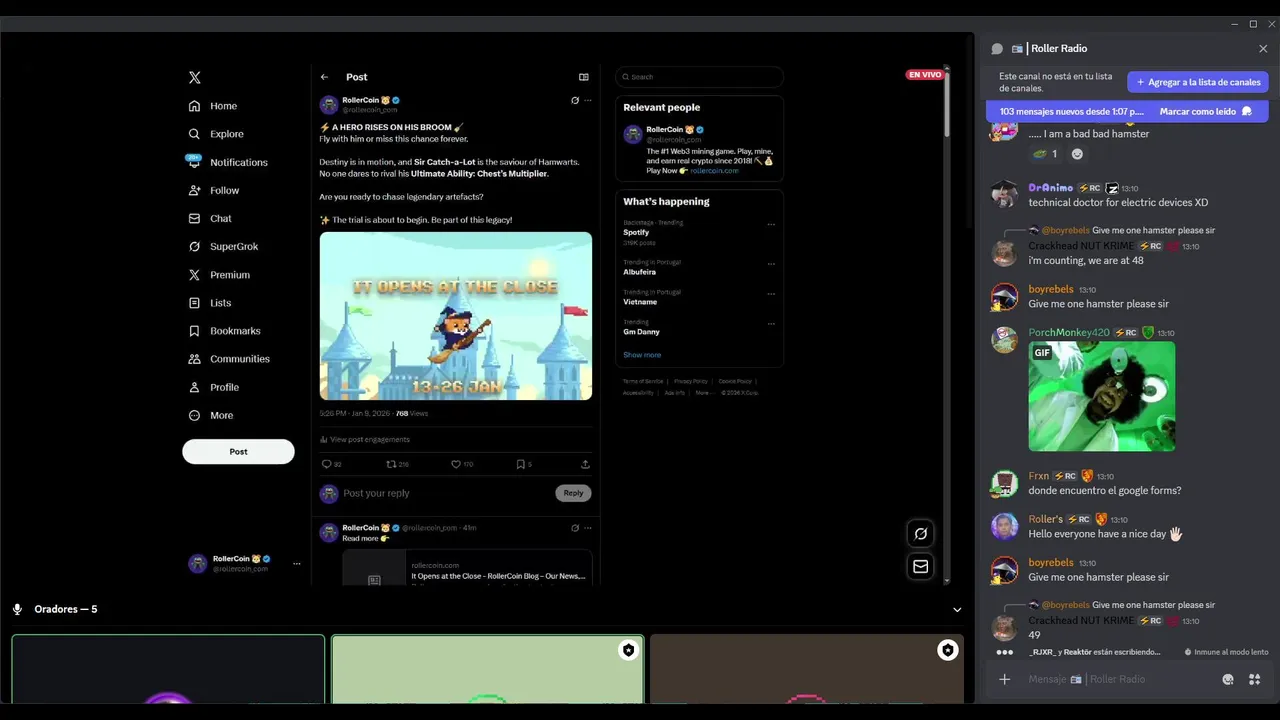Open the rollercoin.com link in Relevant people
1280x720 pixels.
[714, 171]
